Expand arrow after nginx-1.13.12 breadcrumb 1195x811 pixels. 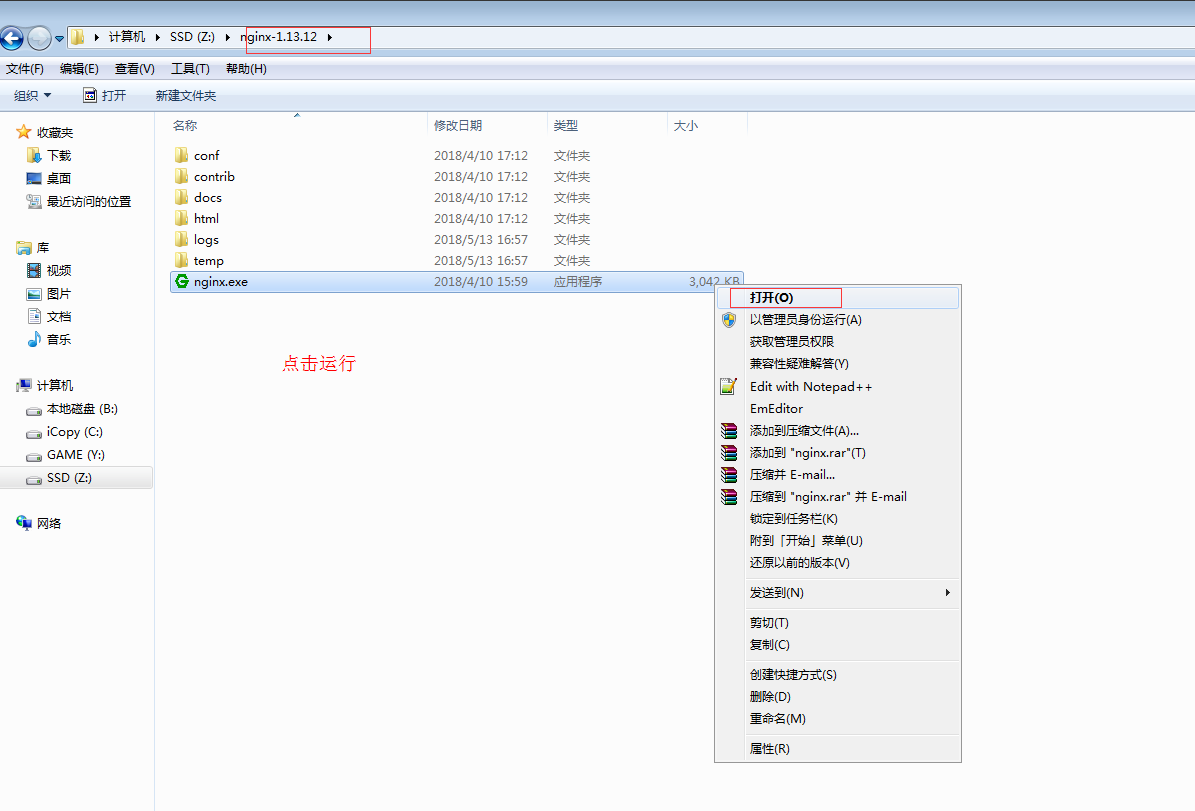pos(330,37)
